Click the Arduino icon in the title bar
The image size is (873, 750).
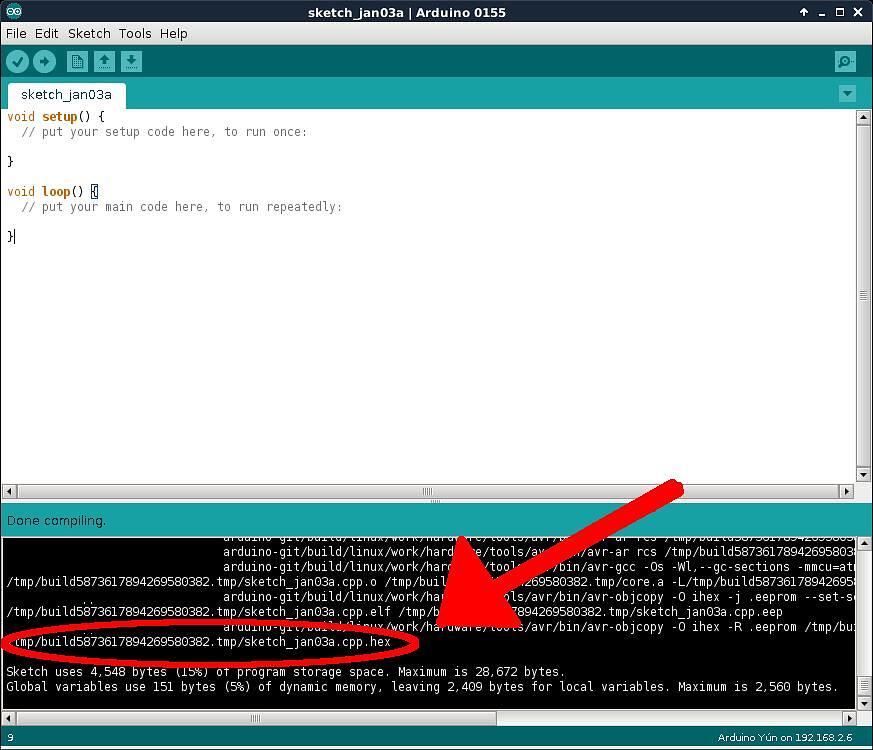pyautogui.click(x=12, y=12)
